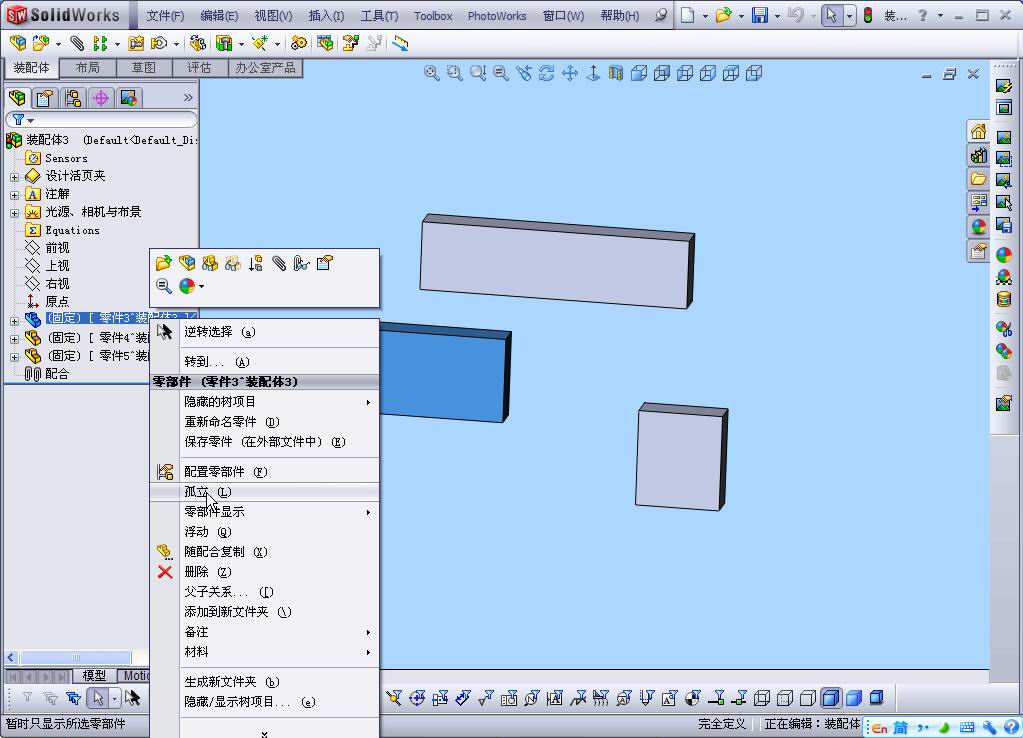Choose 添加到新文件夹 in the context menu
1023x738 pixels.
tap(264, 612)
